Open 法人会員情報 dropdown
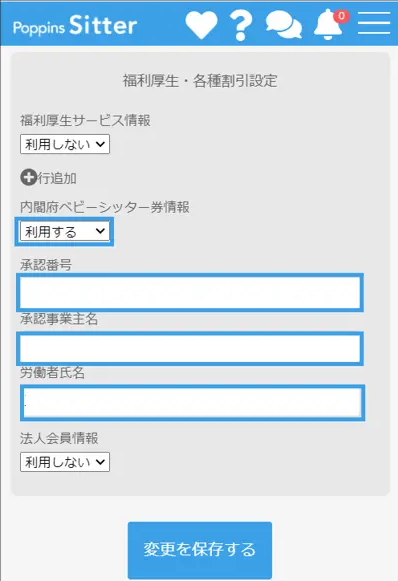This screenshot has height=581, width=398. [x=65, y=462]
